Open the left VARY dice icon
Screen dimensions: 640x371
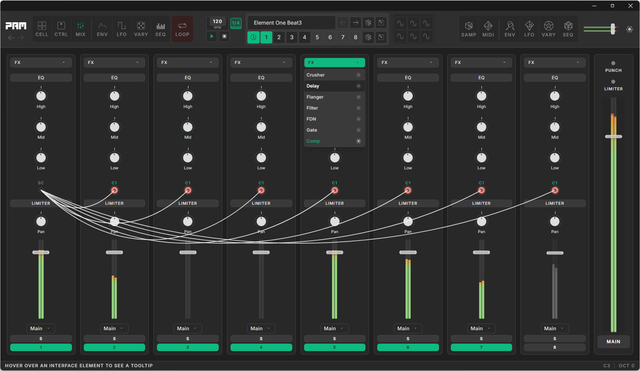pyautogui.click(x=141, y=29)
